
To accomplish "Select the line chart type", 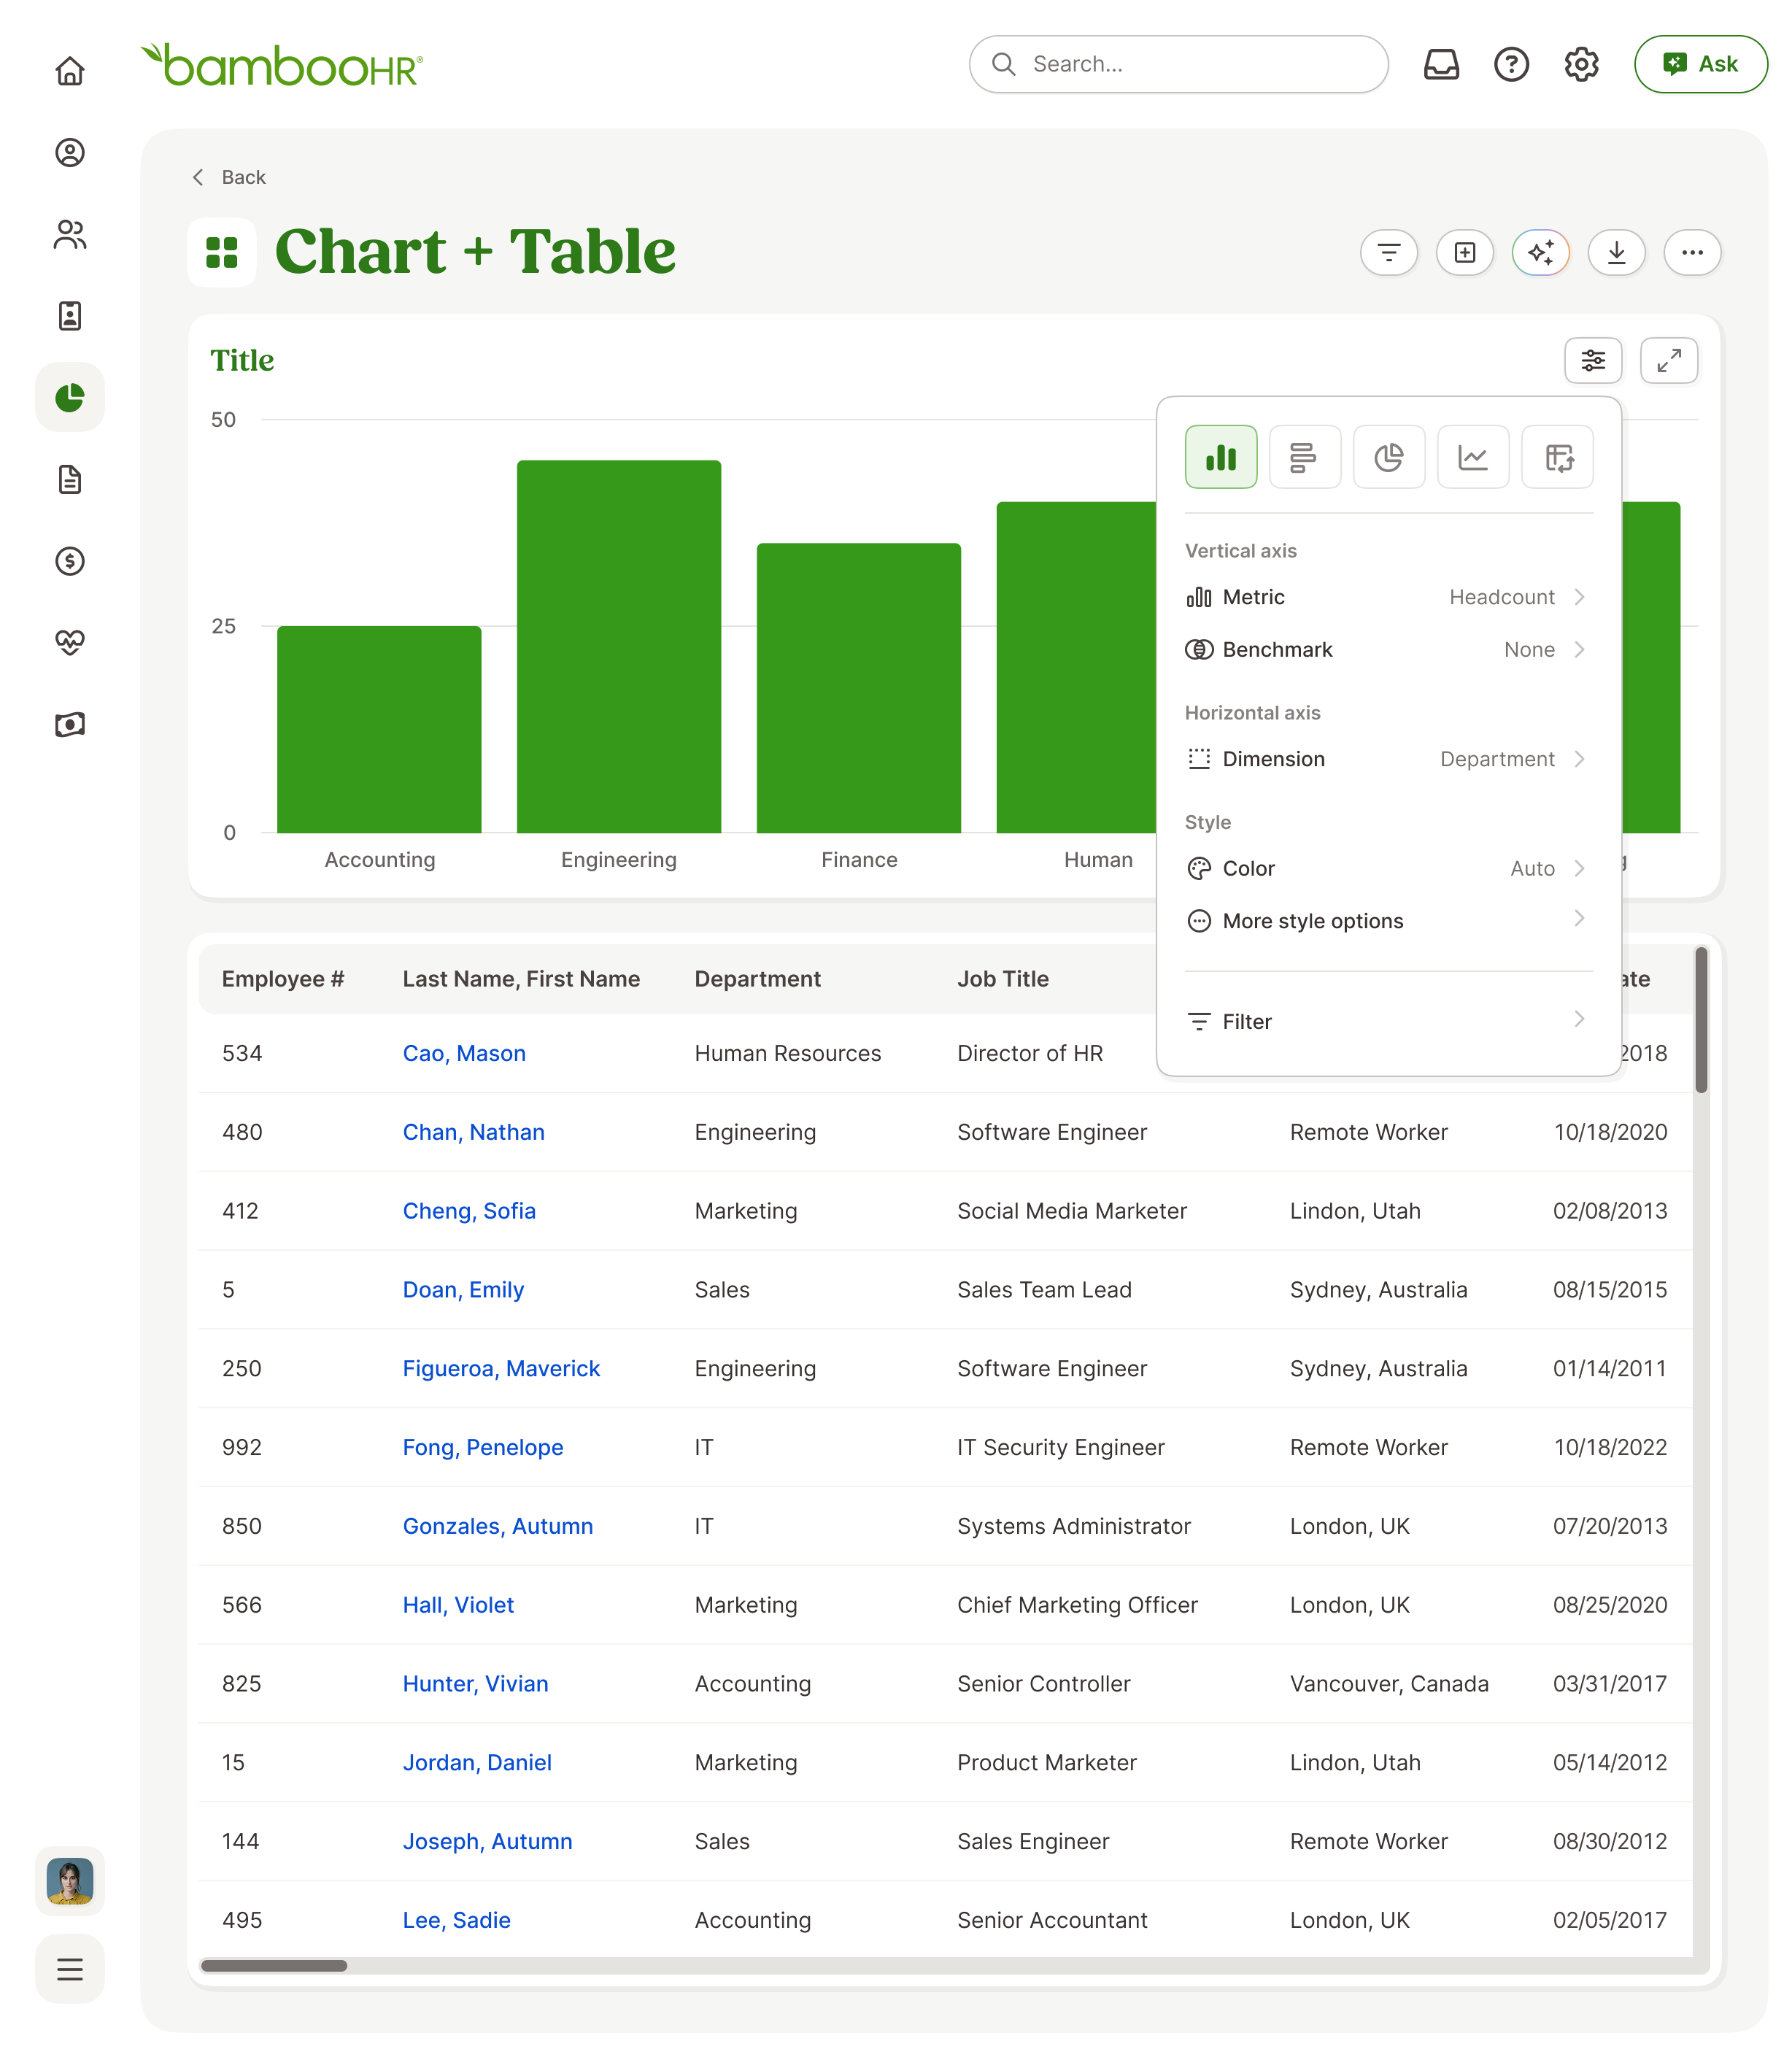I will point(1472,457).
